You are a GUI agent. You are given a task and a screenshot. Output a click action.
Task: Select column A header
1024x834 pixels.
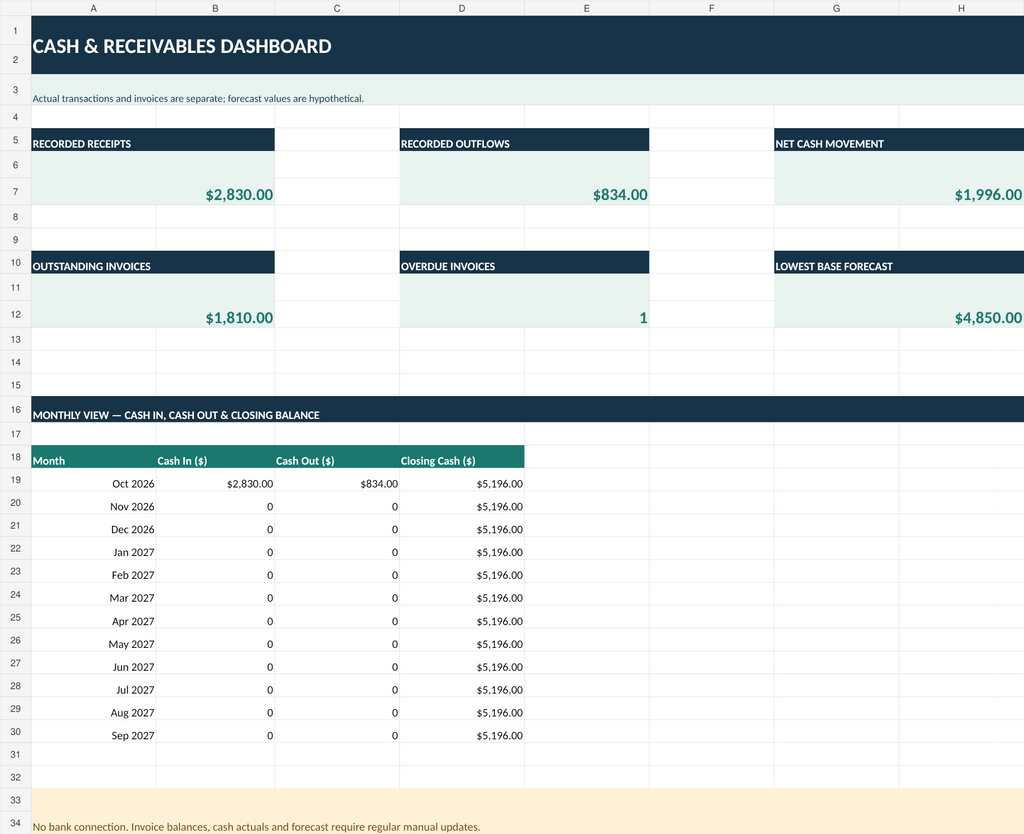[93, 8]
